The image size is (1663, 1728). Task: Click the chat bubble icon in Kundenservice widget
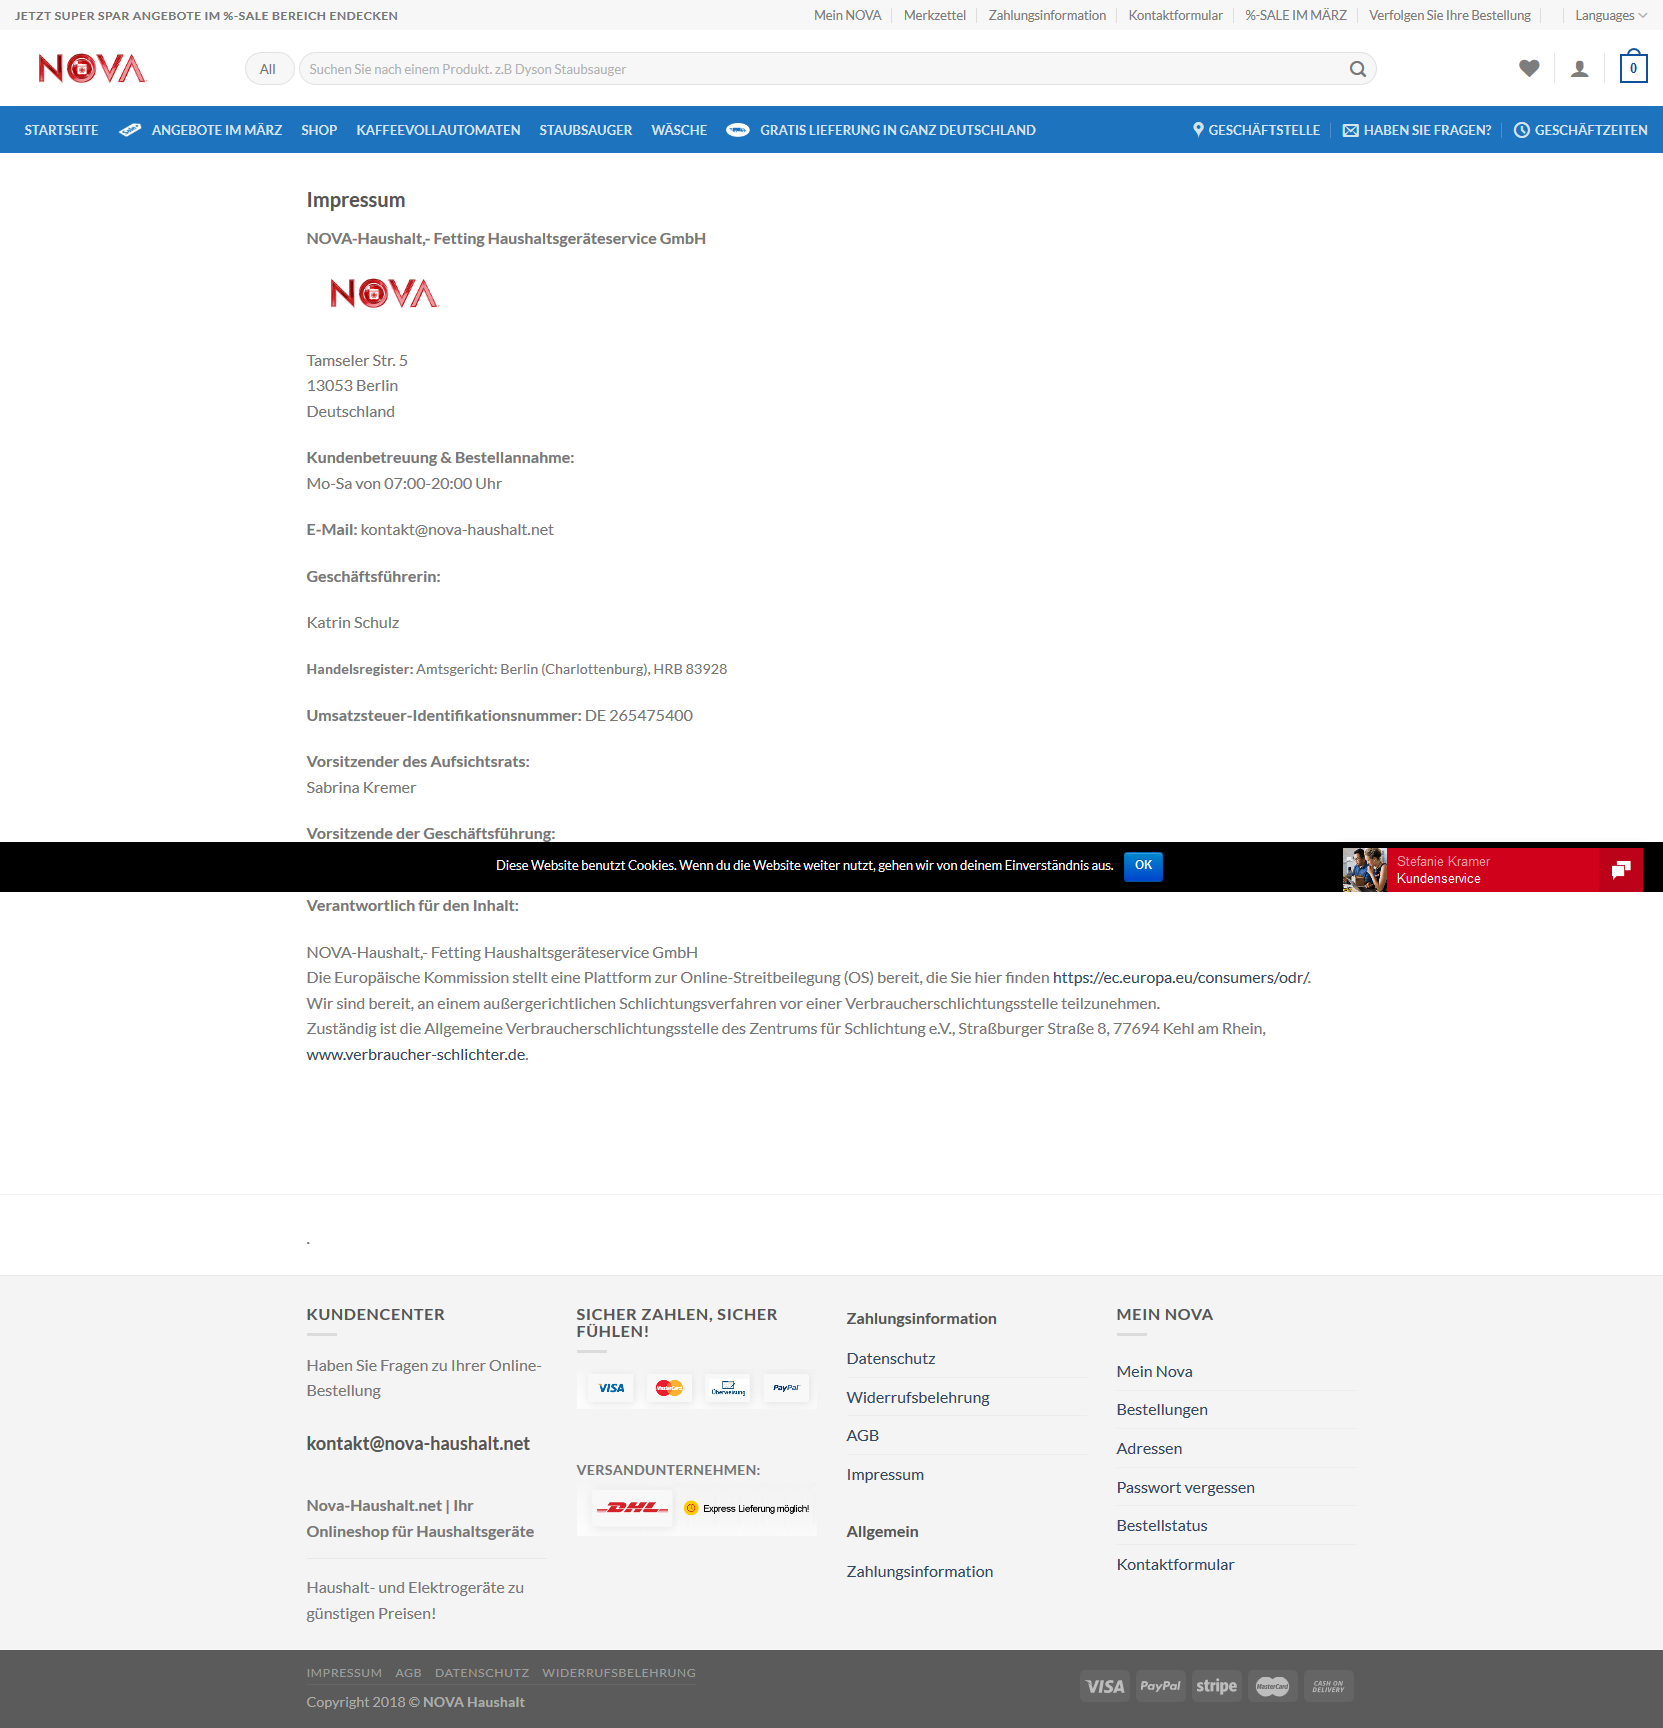pyautogui.click(x=1621, y=870)
